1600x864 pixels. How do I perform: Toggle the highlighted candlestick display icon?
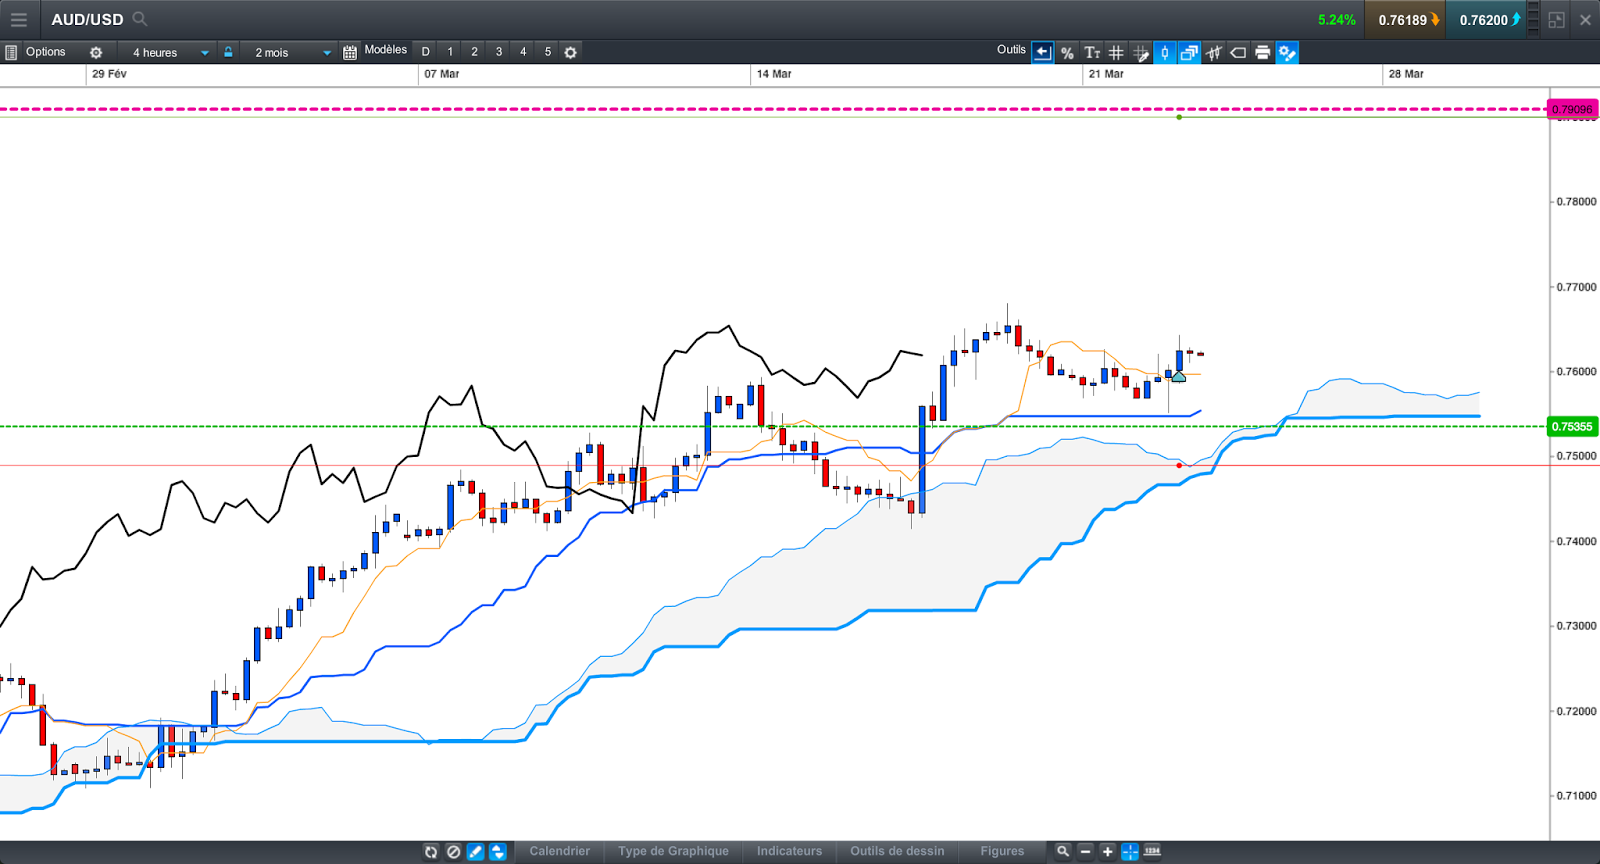pos(1165,52)
